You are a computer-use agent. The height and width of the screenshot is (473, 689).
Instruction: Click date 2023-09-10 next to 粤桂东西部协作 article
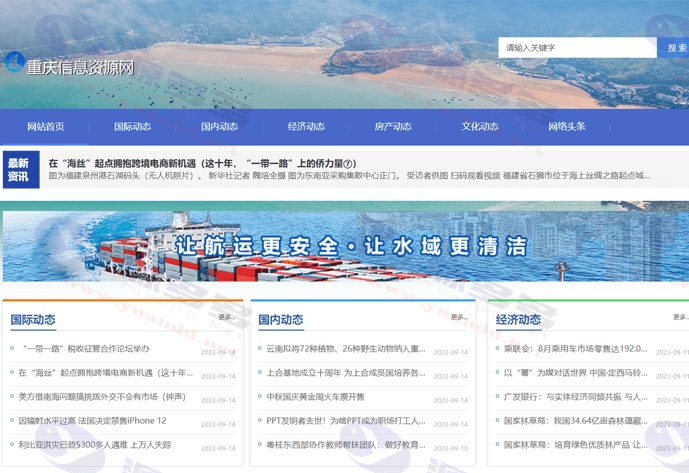click(451, 448)
